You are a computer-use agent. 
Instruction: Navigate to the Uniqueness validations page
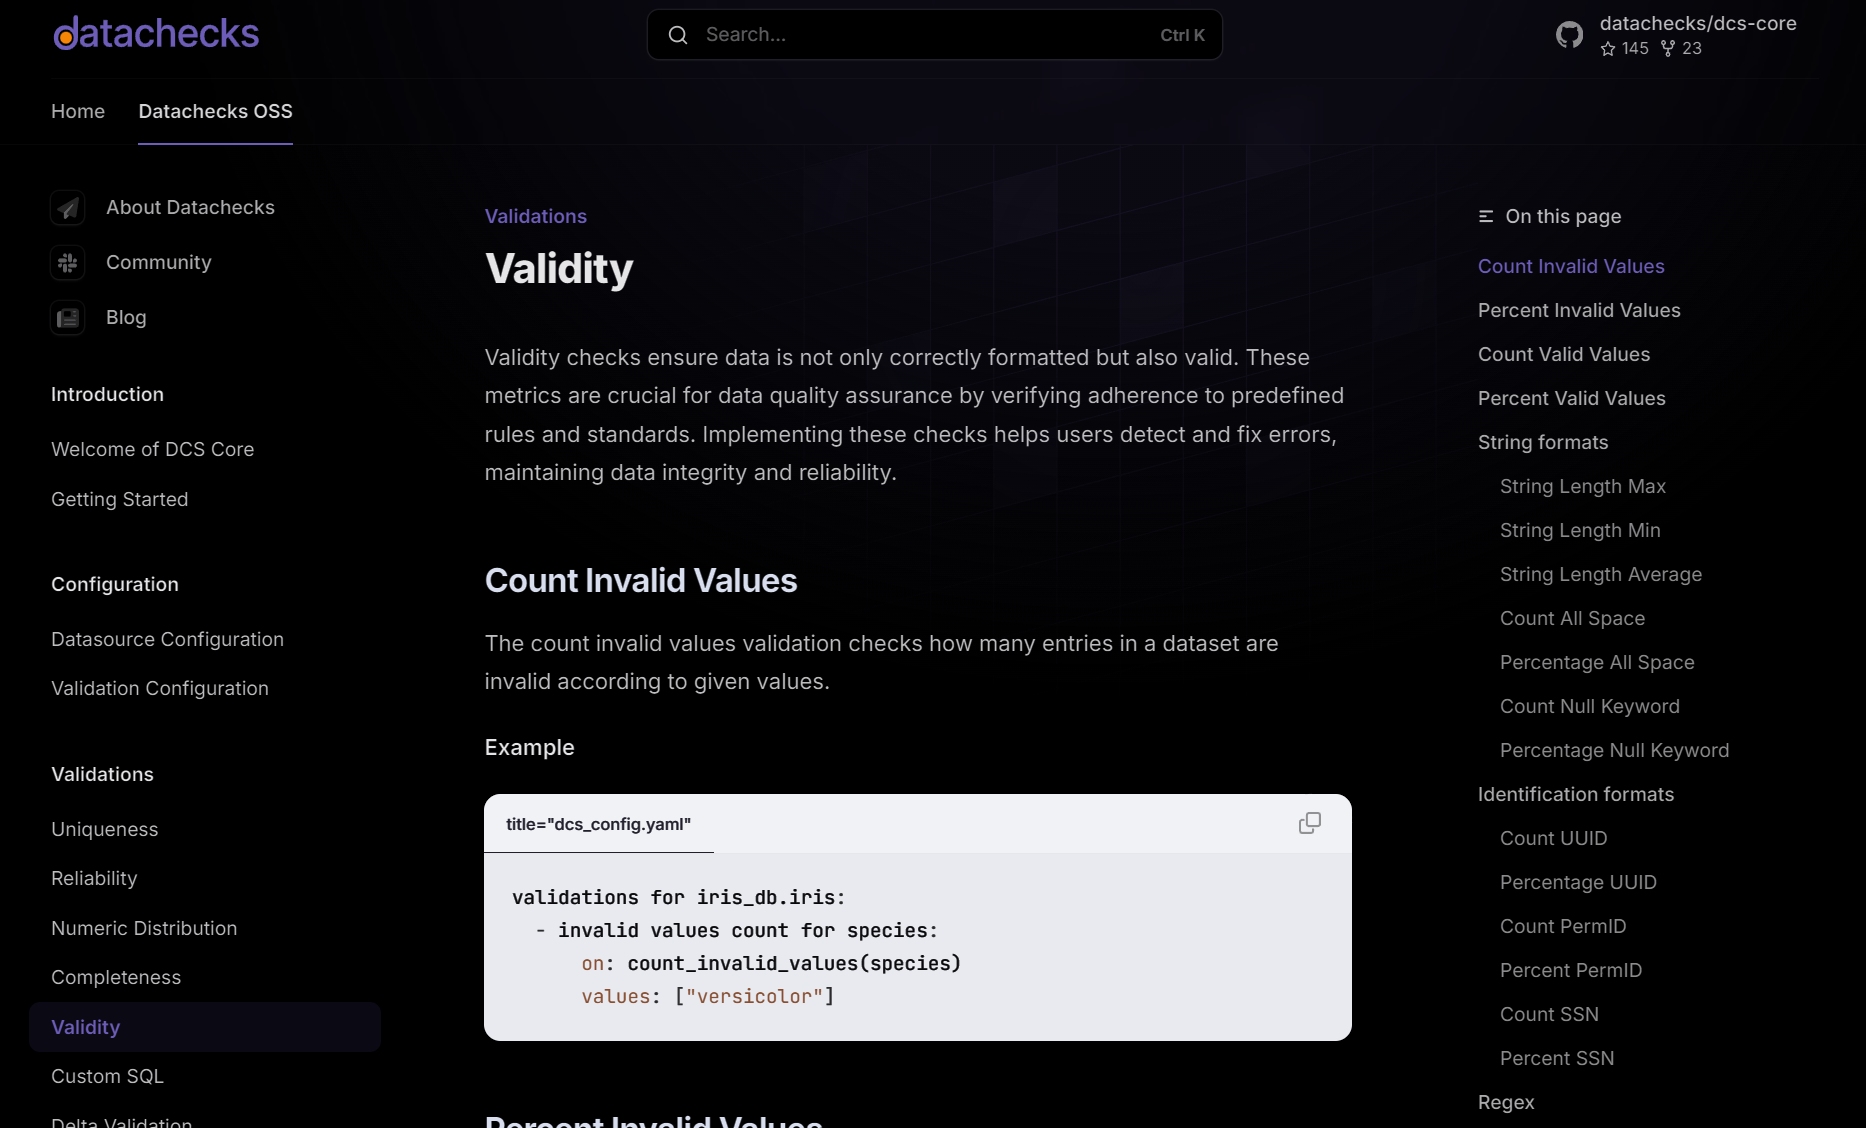tap(104, 829)
